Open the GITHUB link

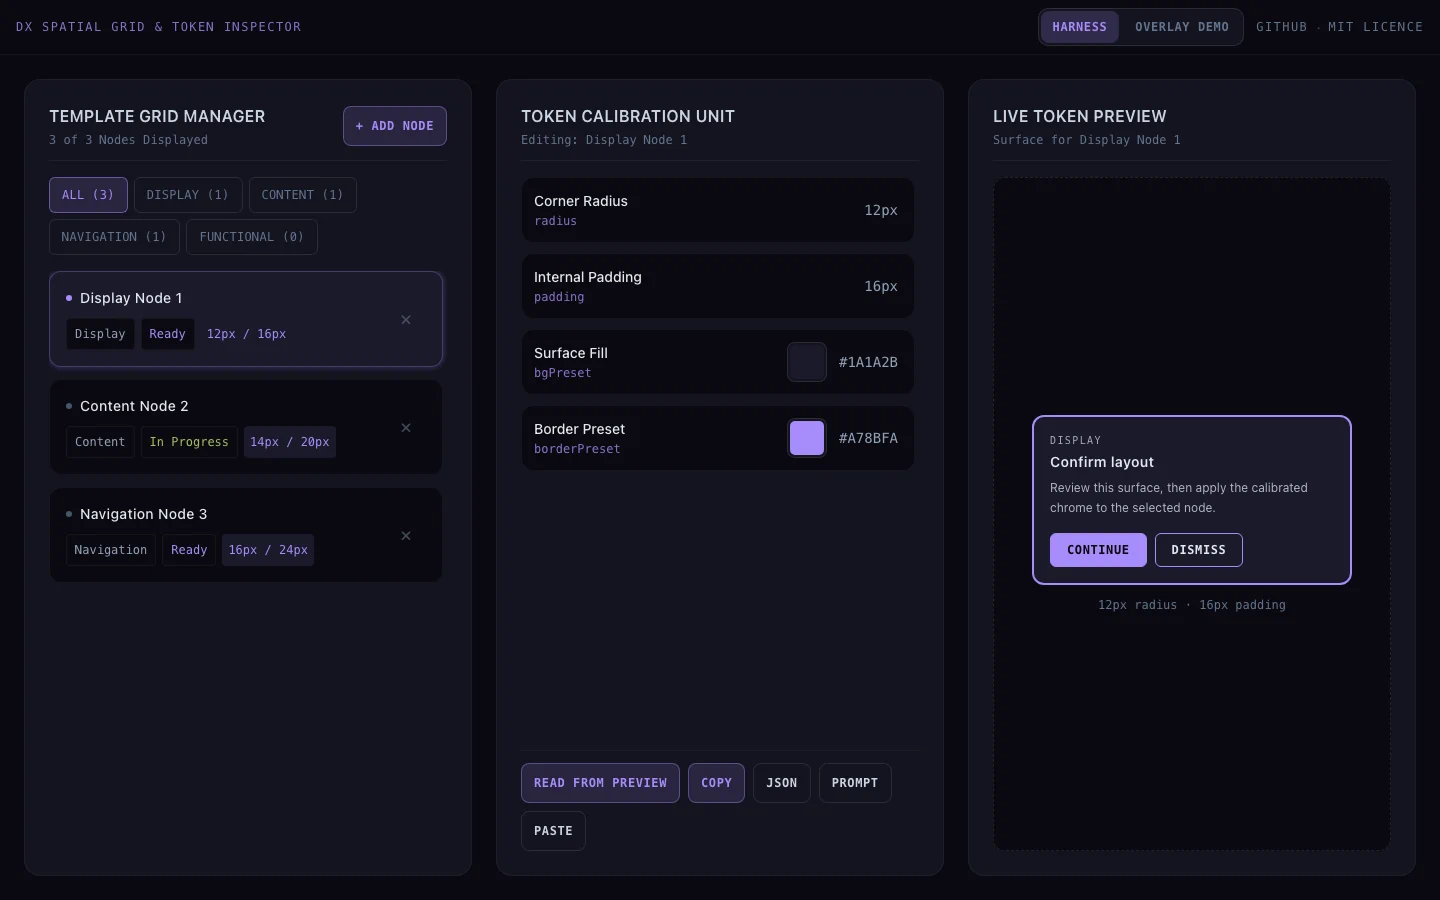click(x=1282, y=27)
